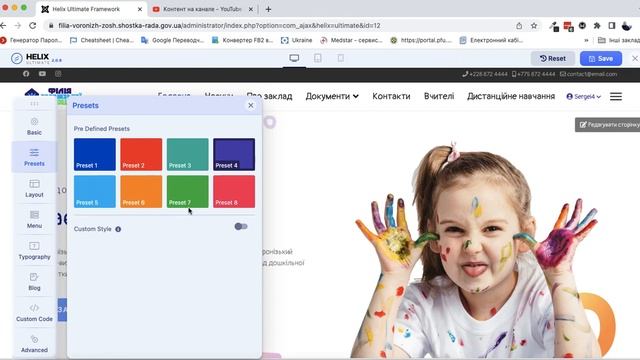
Task: Open the YouTube social link
Action: click(x=42, y=74)
